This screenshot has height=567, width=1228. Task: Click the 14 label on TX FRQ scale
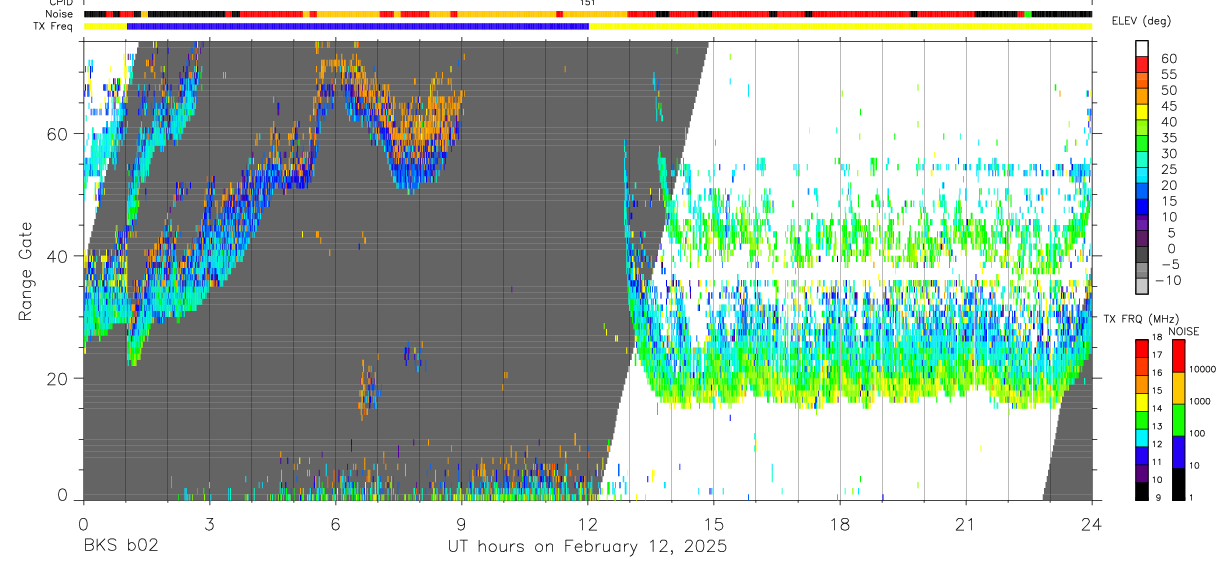pos(1157,409)
